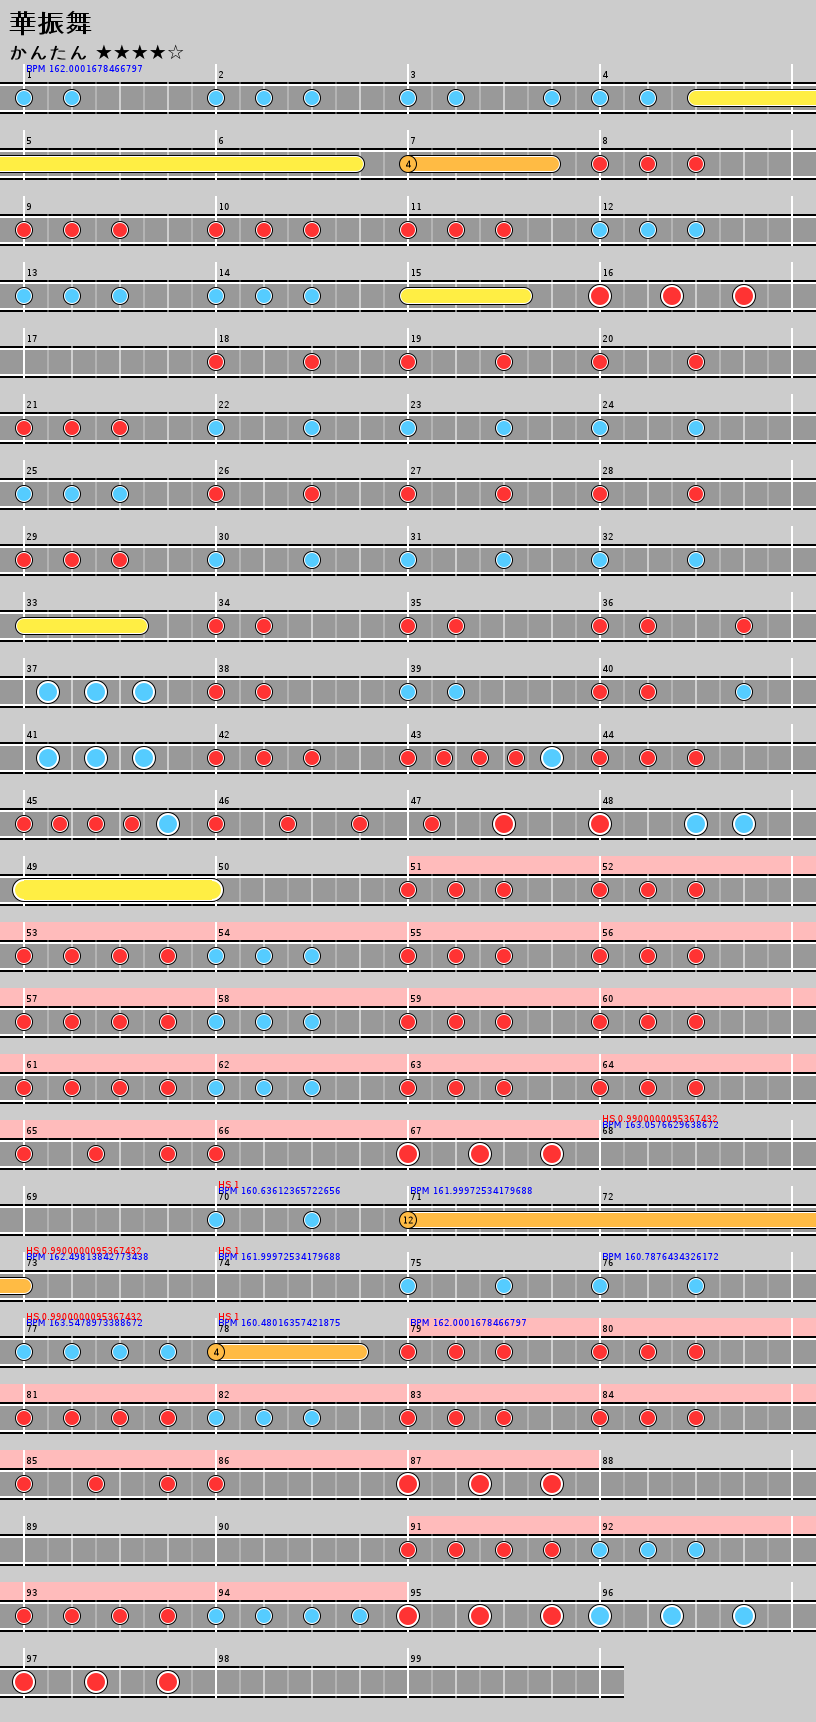Screen dimensions: 816x1722
Task: Select the last large blue note in measure 96
Action: pos(744,1616)
